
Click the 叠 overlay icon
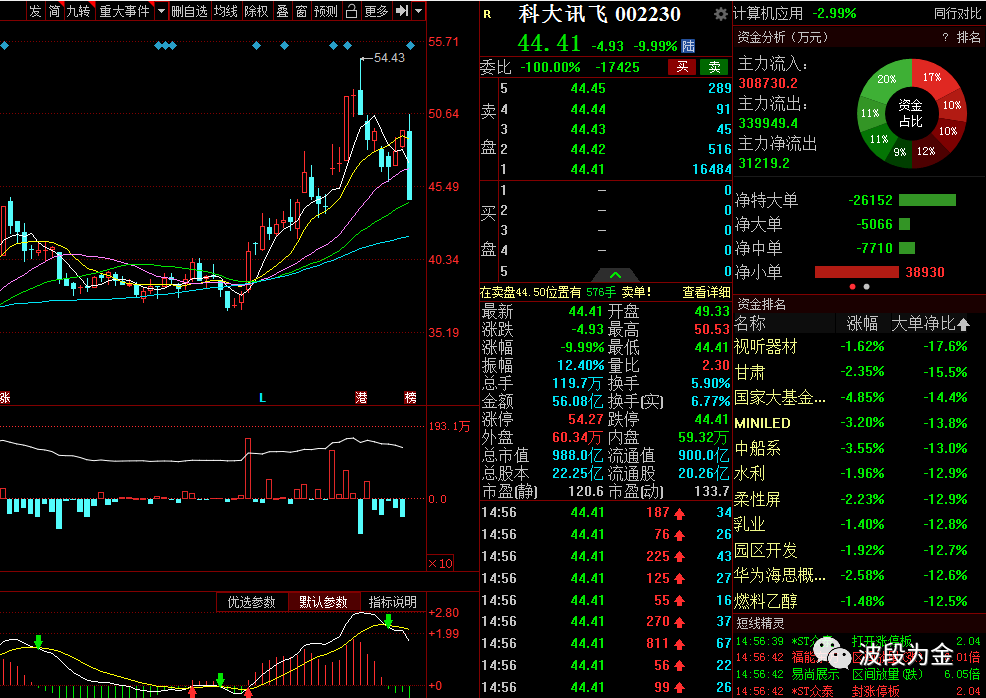pos(282,11)
